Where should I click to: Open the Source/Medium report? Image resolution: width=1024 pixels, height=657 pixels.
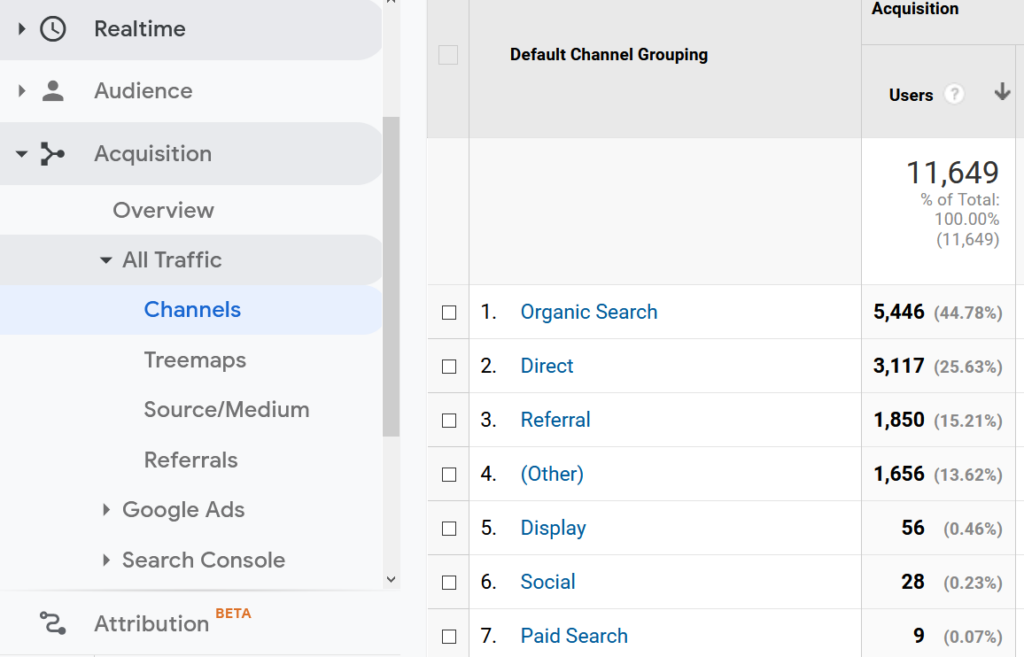point(226,409)
